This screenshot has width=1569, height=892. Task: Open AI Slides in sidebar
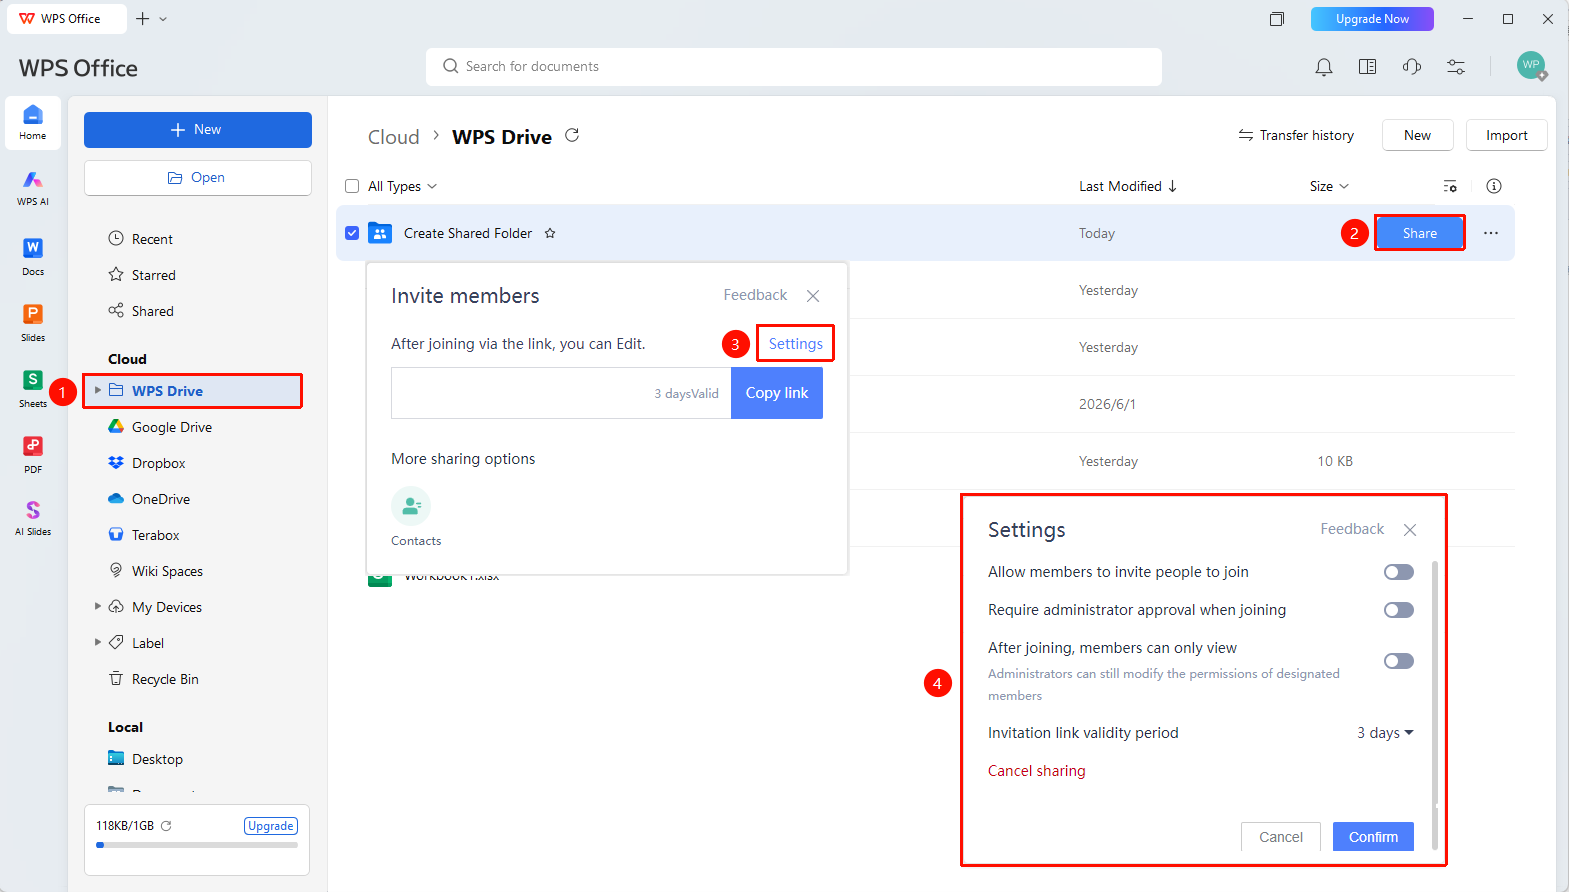pos(33,518)
